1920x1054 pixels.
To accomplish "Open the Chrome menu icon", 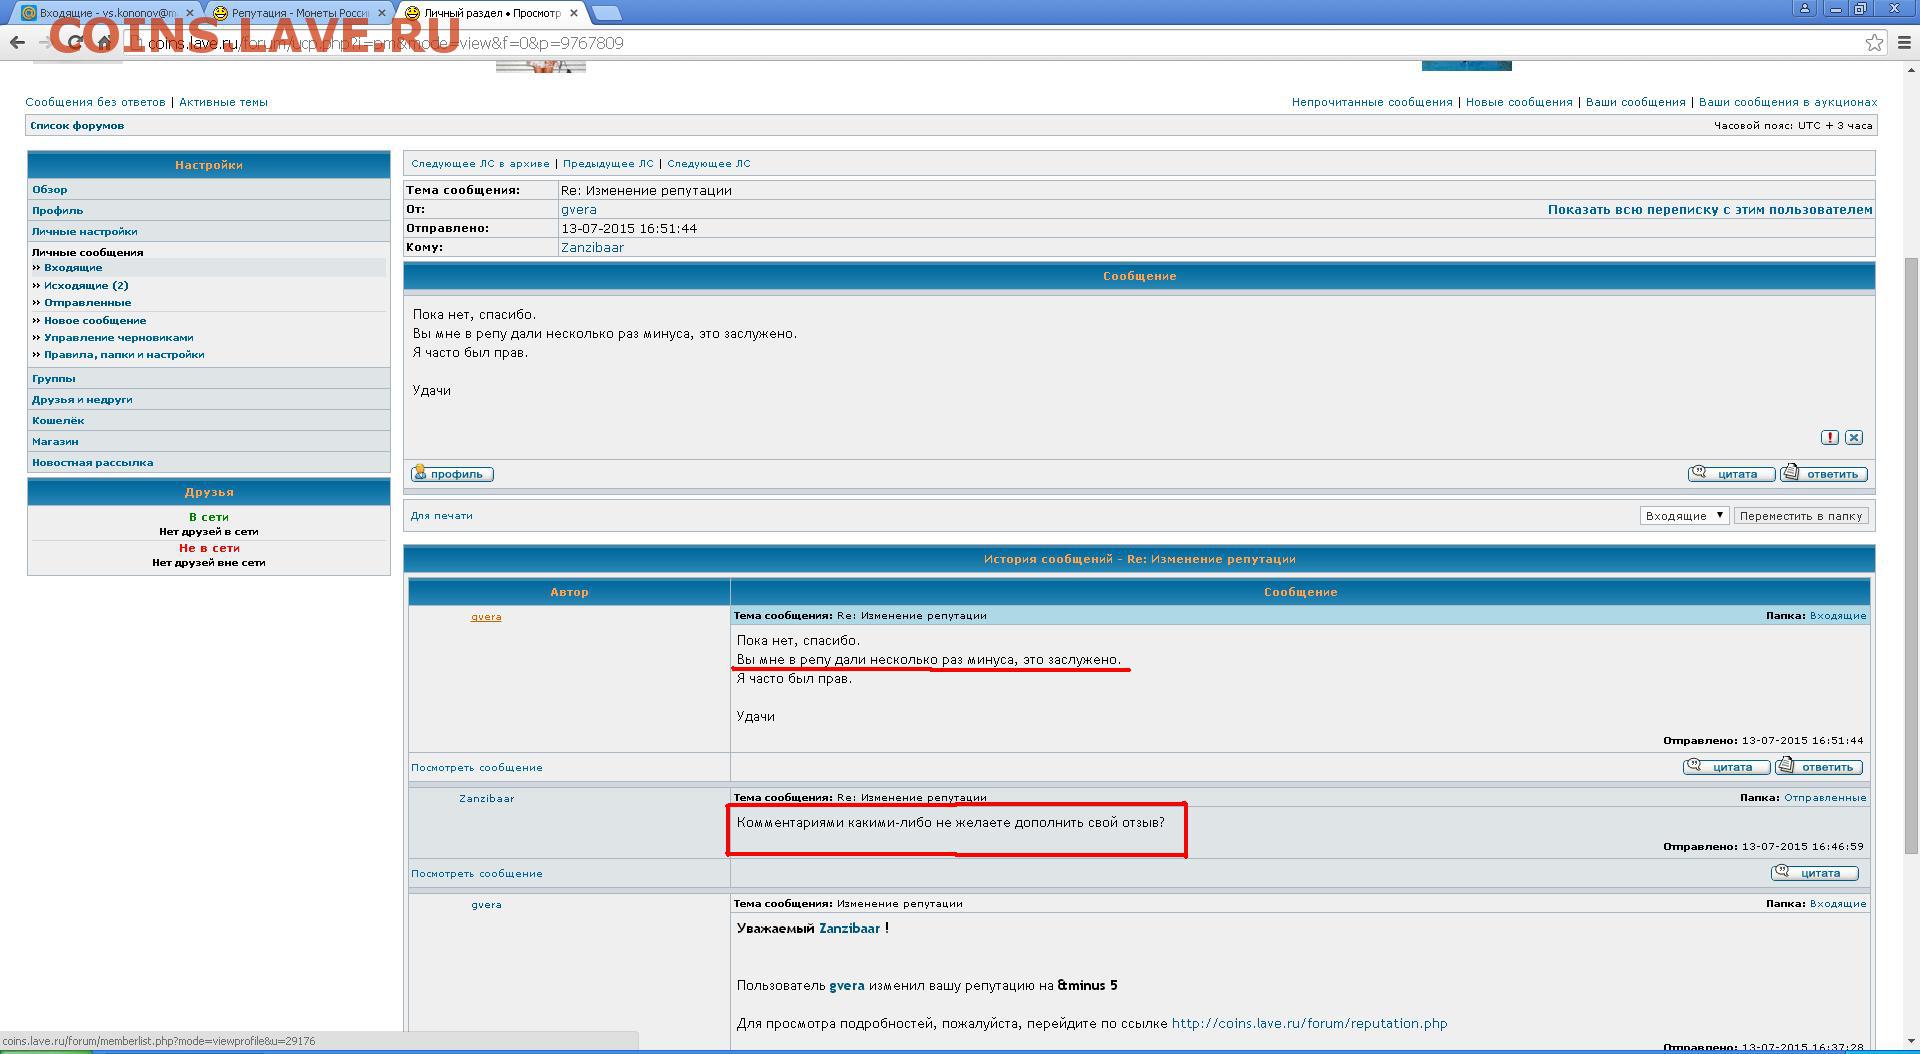I will [x=1904, y=42].
